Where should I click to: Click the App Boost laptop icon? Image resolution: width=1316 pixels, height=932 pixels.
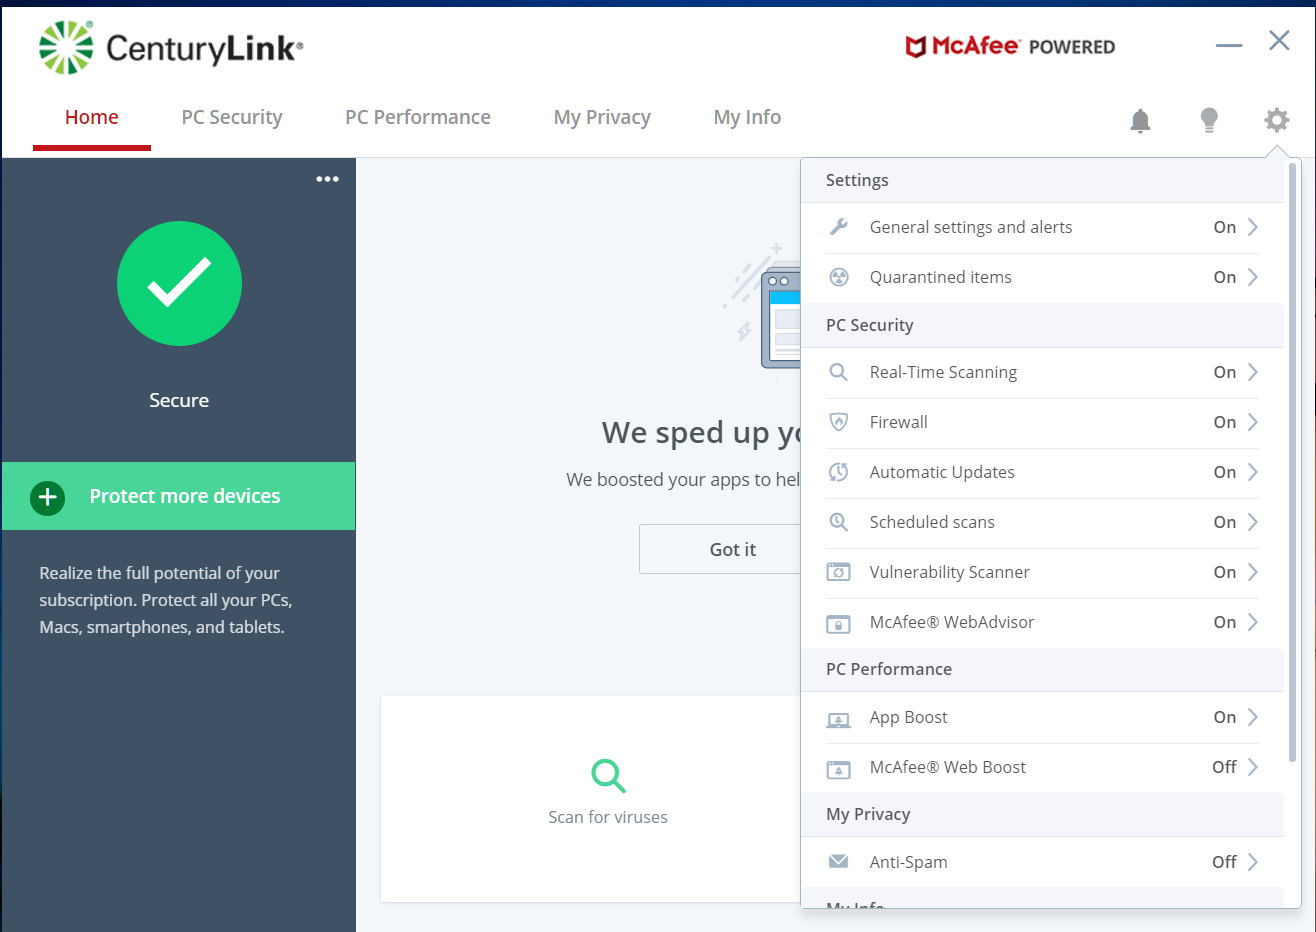[839, 719]
